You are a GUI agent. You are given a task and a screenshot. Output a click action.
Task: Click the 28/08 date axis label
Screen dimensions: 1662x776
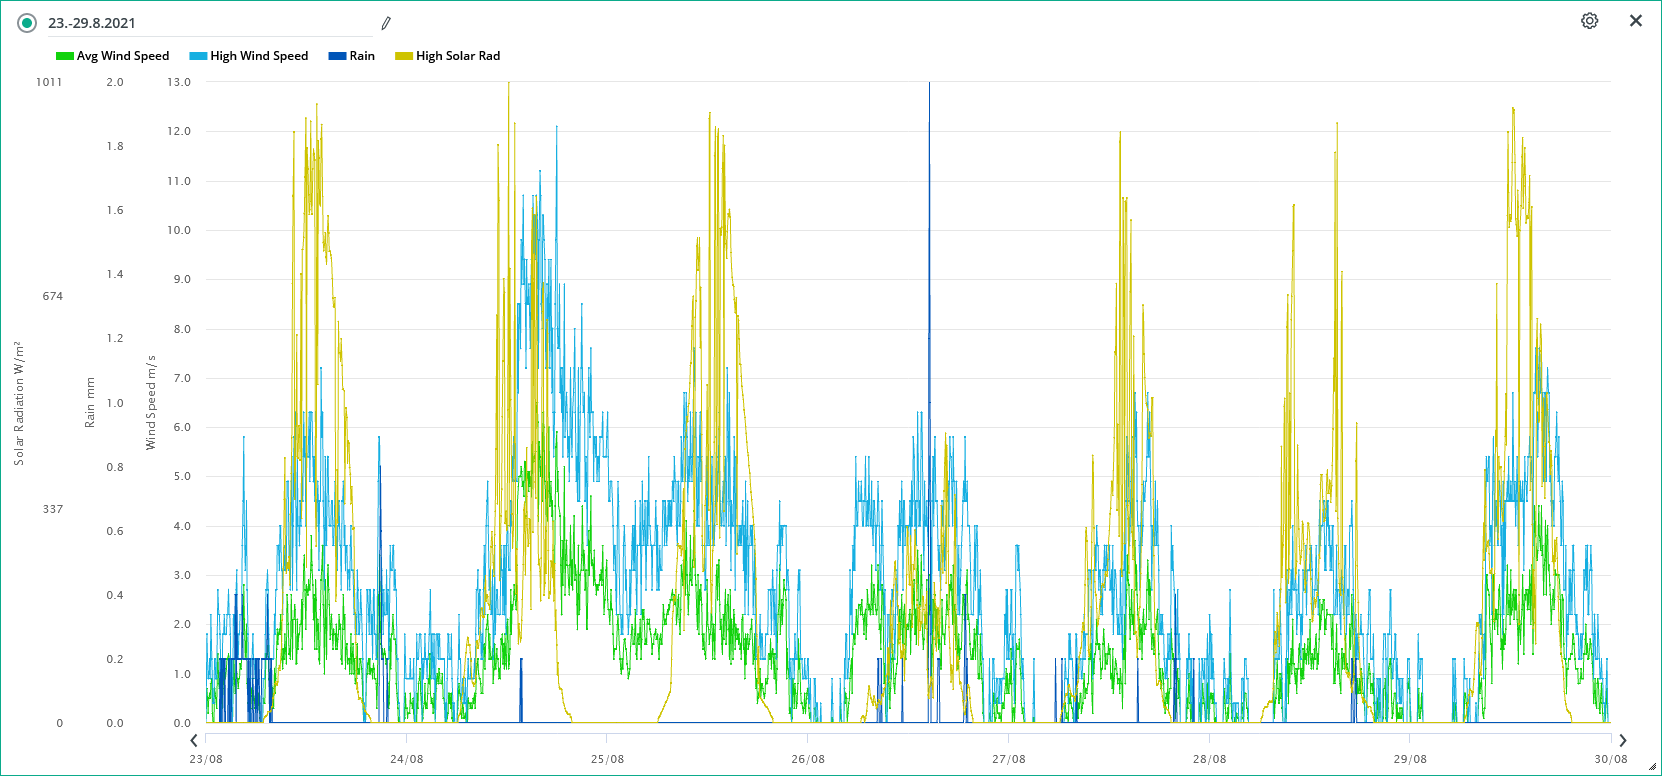[1209, 759]
